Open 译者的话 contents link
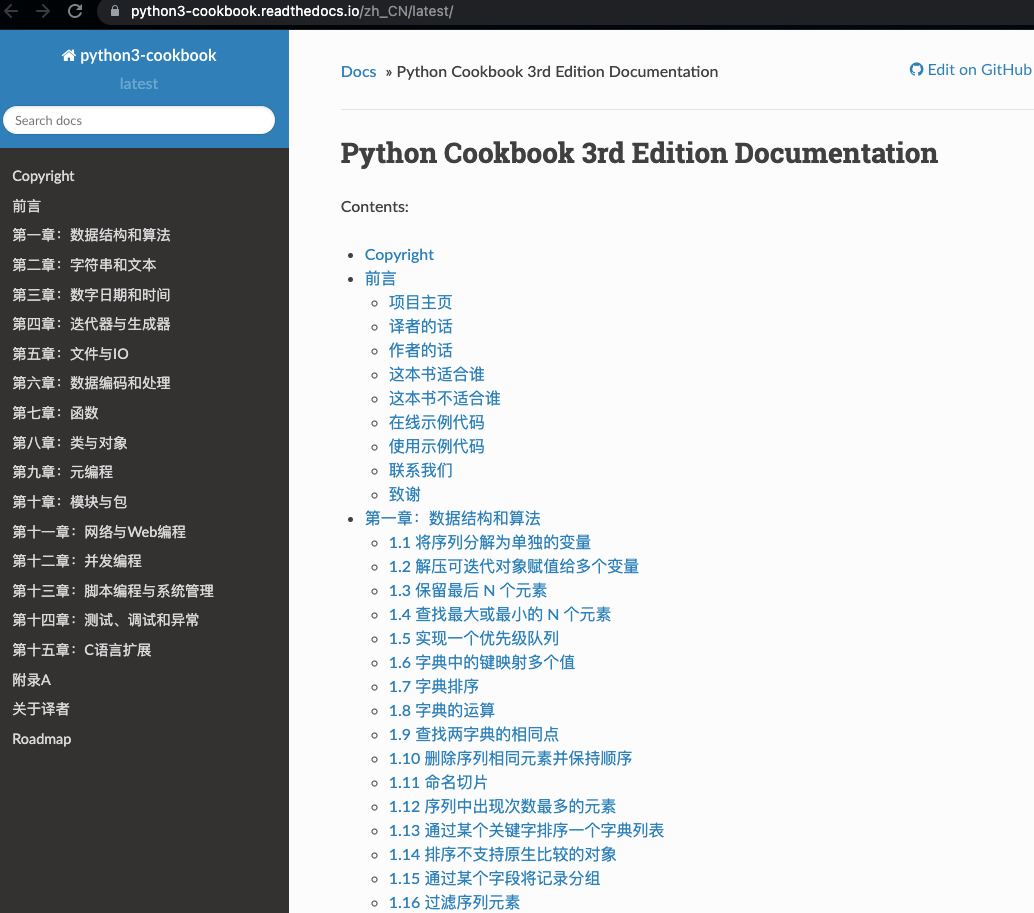The width and height of the screenshot is (1034, 913). [x=421, y=326]
